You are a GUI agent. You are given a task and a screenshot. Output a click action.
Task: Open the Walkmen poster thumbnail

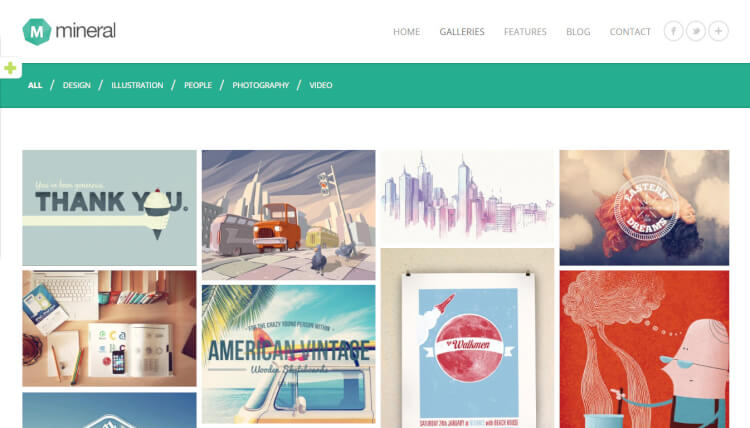point(467,338)
